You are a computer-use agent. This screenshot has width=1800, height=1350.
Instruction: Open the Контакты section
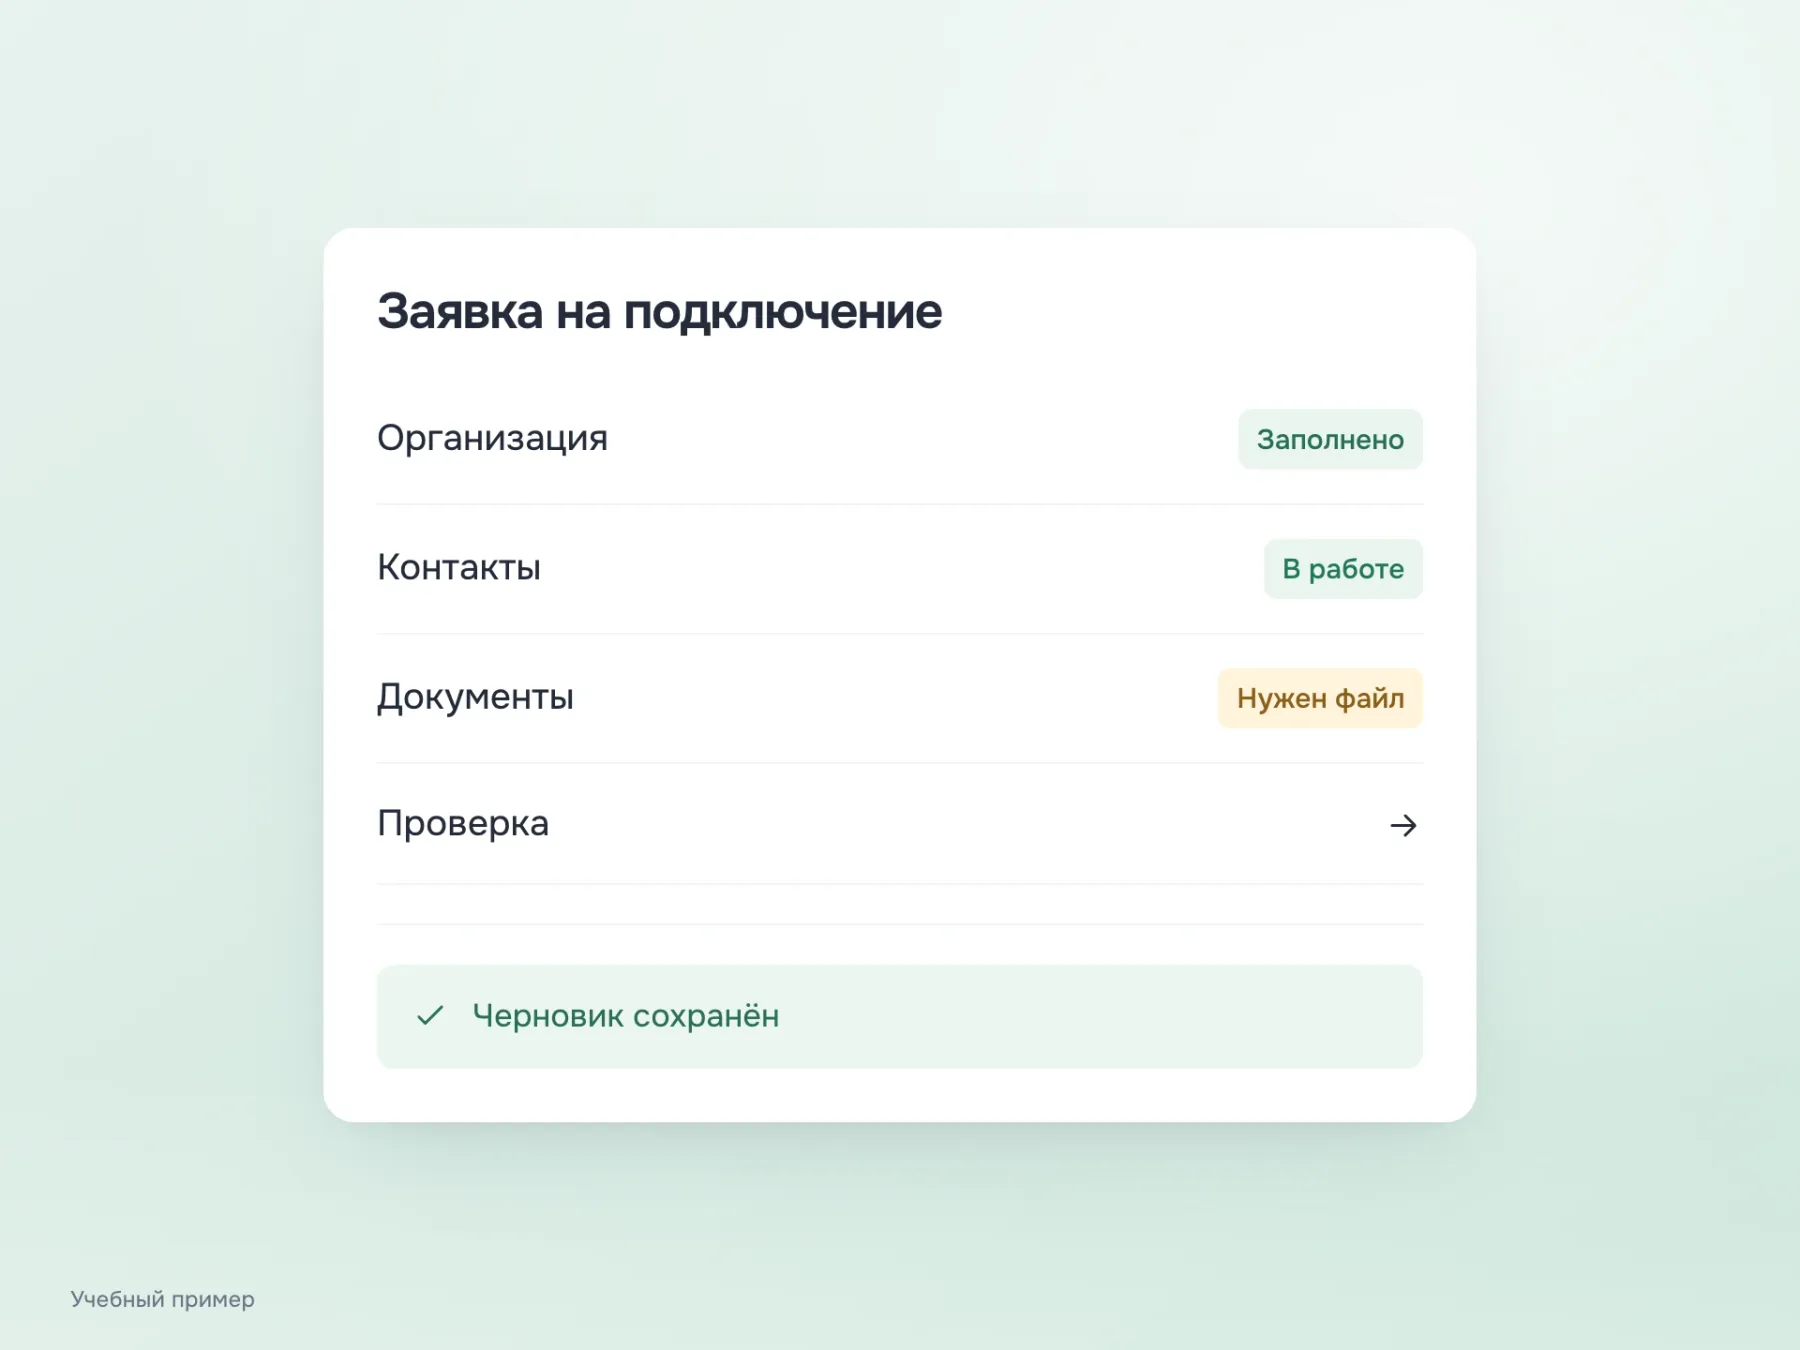click(900, 569)
